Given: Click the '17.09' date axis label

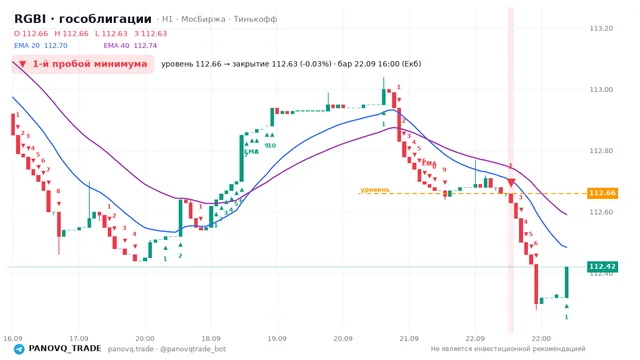Looking at the screenshot, I should (79, 339).
